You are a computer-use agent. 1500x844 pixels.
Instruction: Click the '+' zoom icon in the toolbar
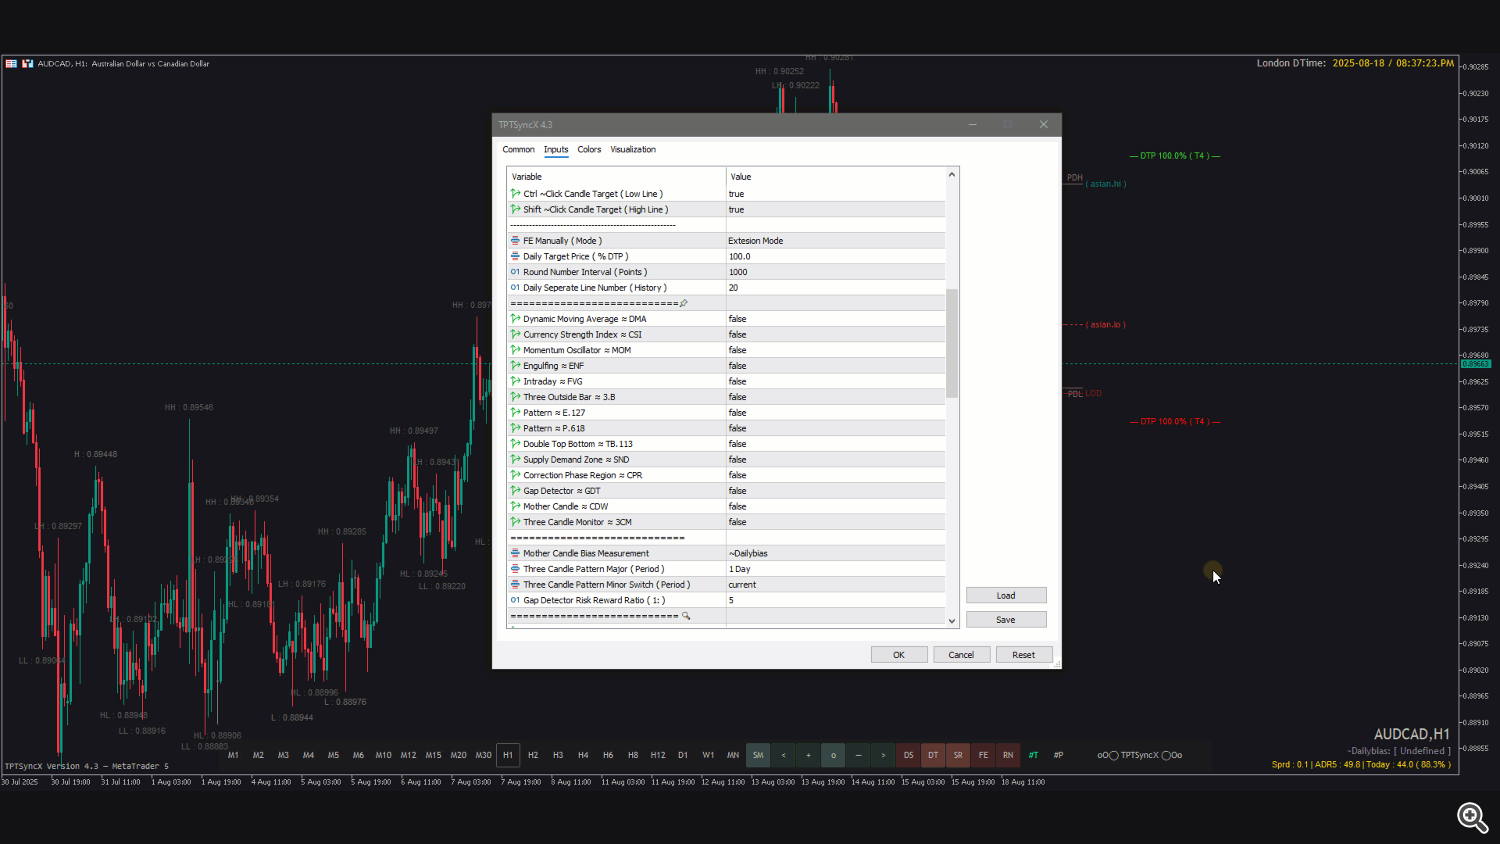click(x=808, y=755)
